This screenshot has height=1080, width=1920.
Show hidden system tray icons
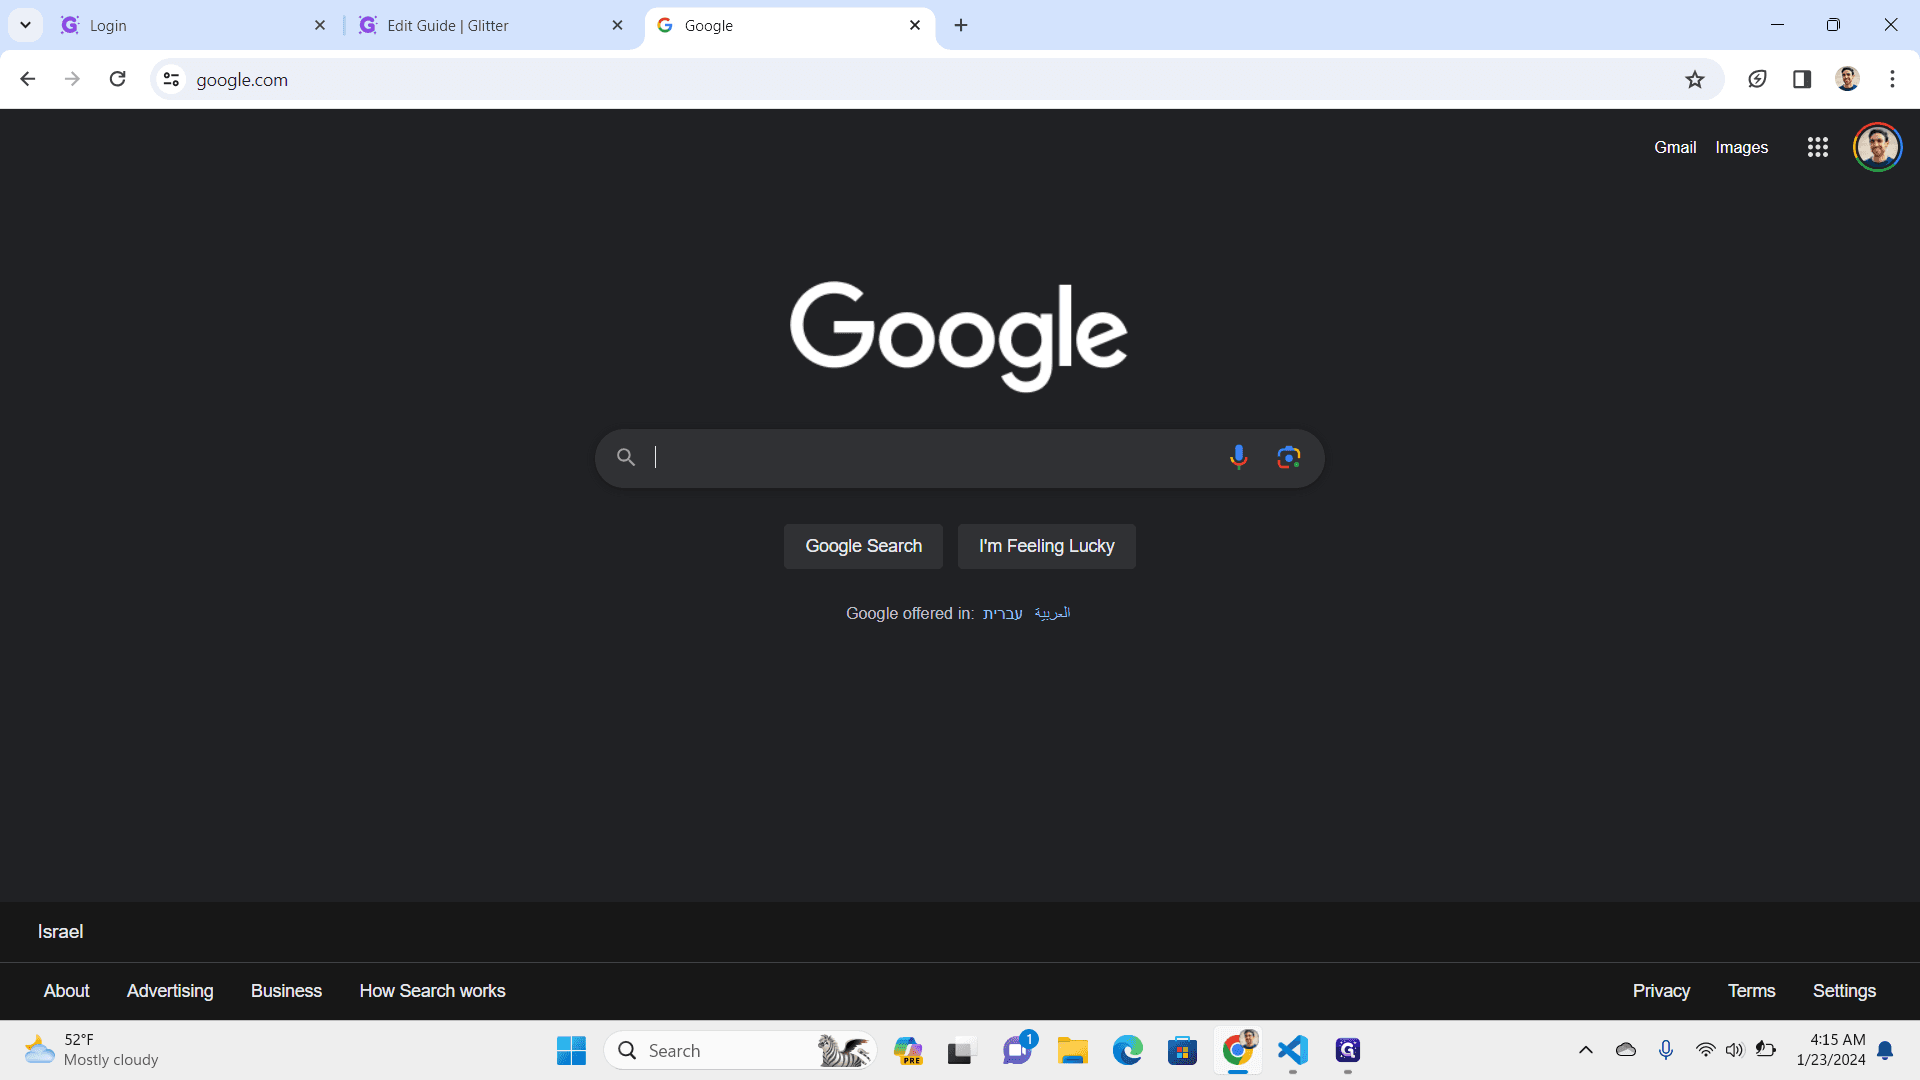(x=1585, y=1050)
